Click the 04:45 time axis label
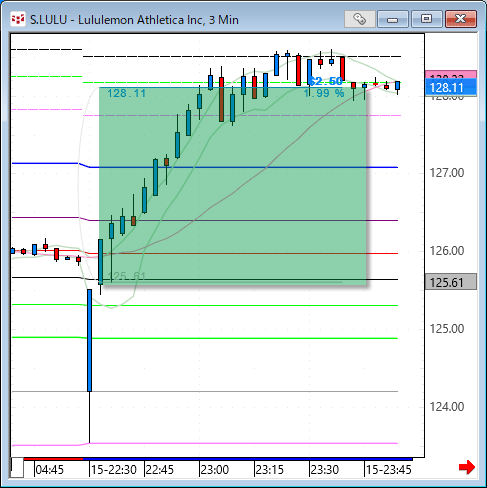 tap(49, 470)
